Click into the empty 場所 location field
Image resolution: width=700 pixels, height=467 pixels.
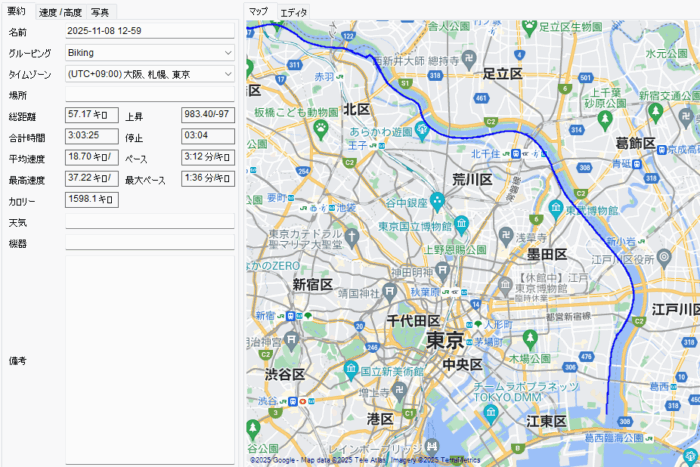[149, 95]
